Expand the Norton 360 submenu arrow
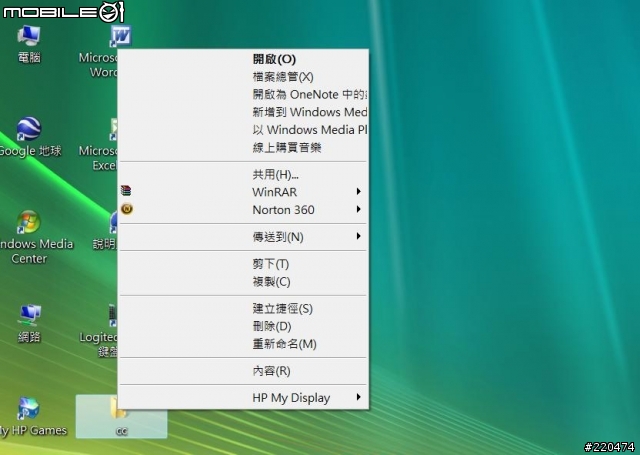 pyautogui.click(x=358, y=209)
